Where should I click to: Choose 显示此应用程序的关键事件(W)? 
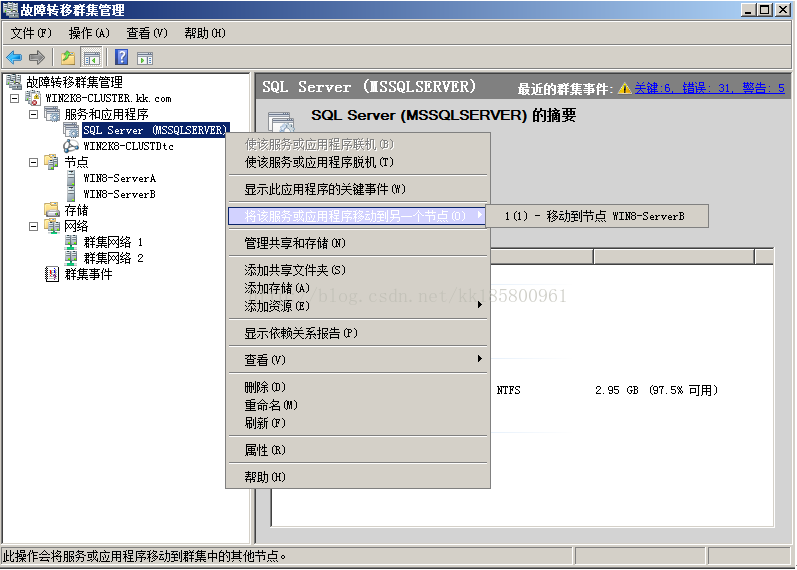pos(358,189)
